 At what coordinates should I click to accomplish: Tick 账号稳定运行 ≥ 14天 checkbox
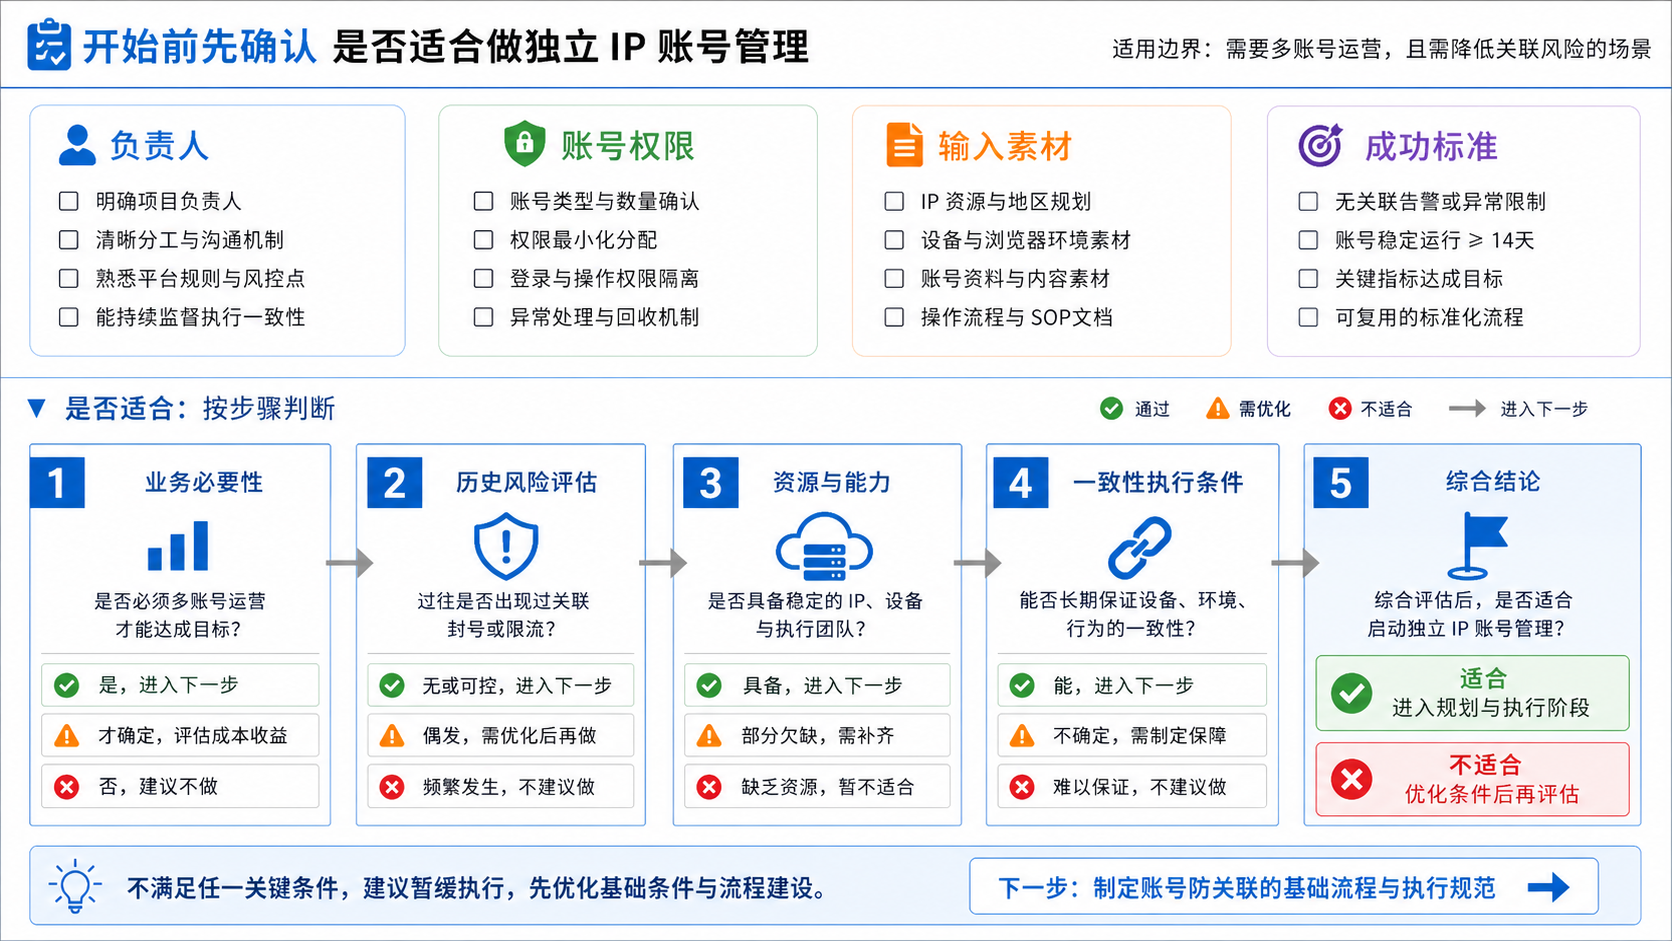click(1308, 240)
